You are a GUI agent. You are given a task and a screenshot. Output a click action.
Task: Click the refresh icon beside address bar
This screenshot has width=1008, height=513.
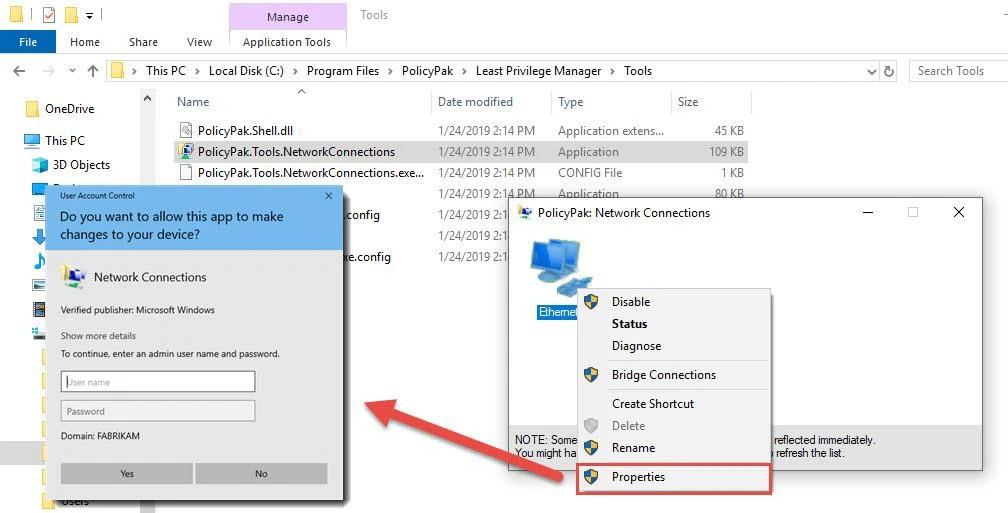point(891,71)
